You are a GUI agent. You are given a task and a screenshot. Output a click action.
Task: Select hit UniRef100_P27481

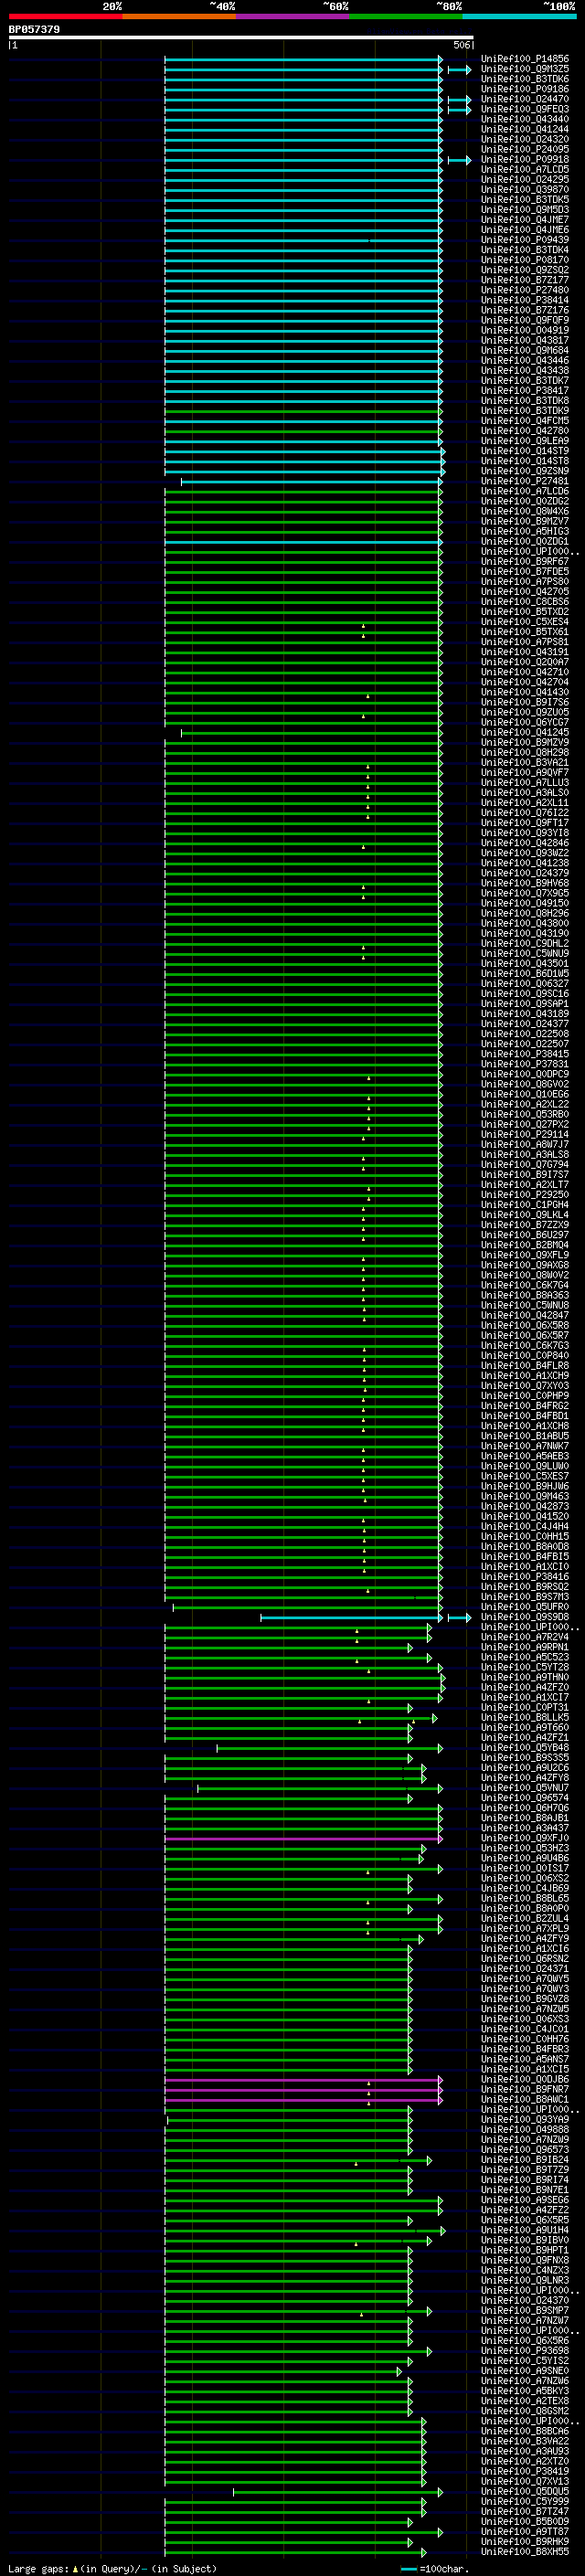pyautogui.click(x=524, y=481)
